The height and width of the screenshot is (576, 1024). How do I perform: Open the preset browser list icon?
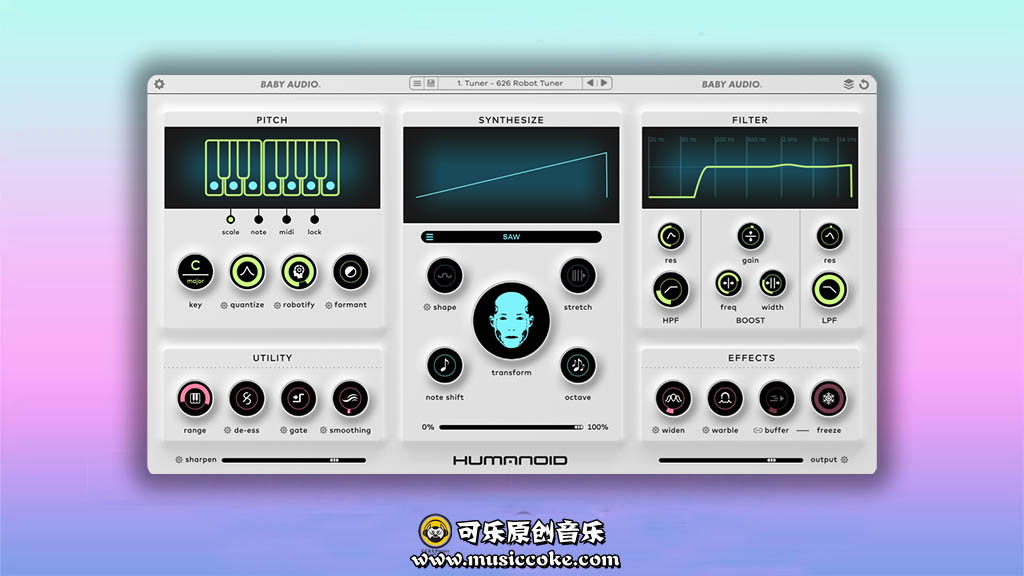point(417,84)
